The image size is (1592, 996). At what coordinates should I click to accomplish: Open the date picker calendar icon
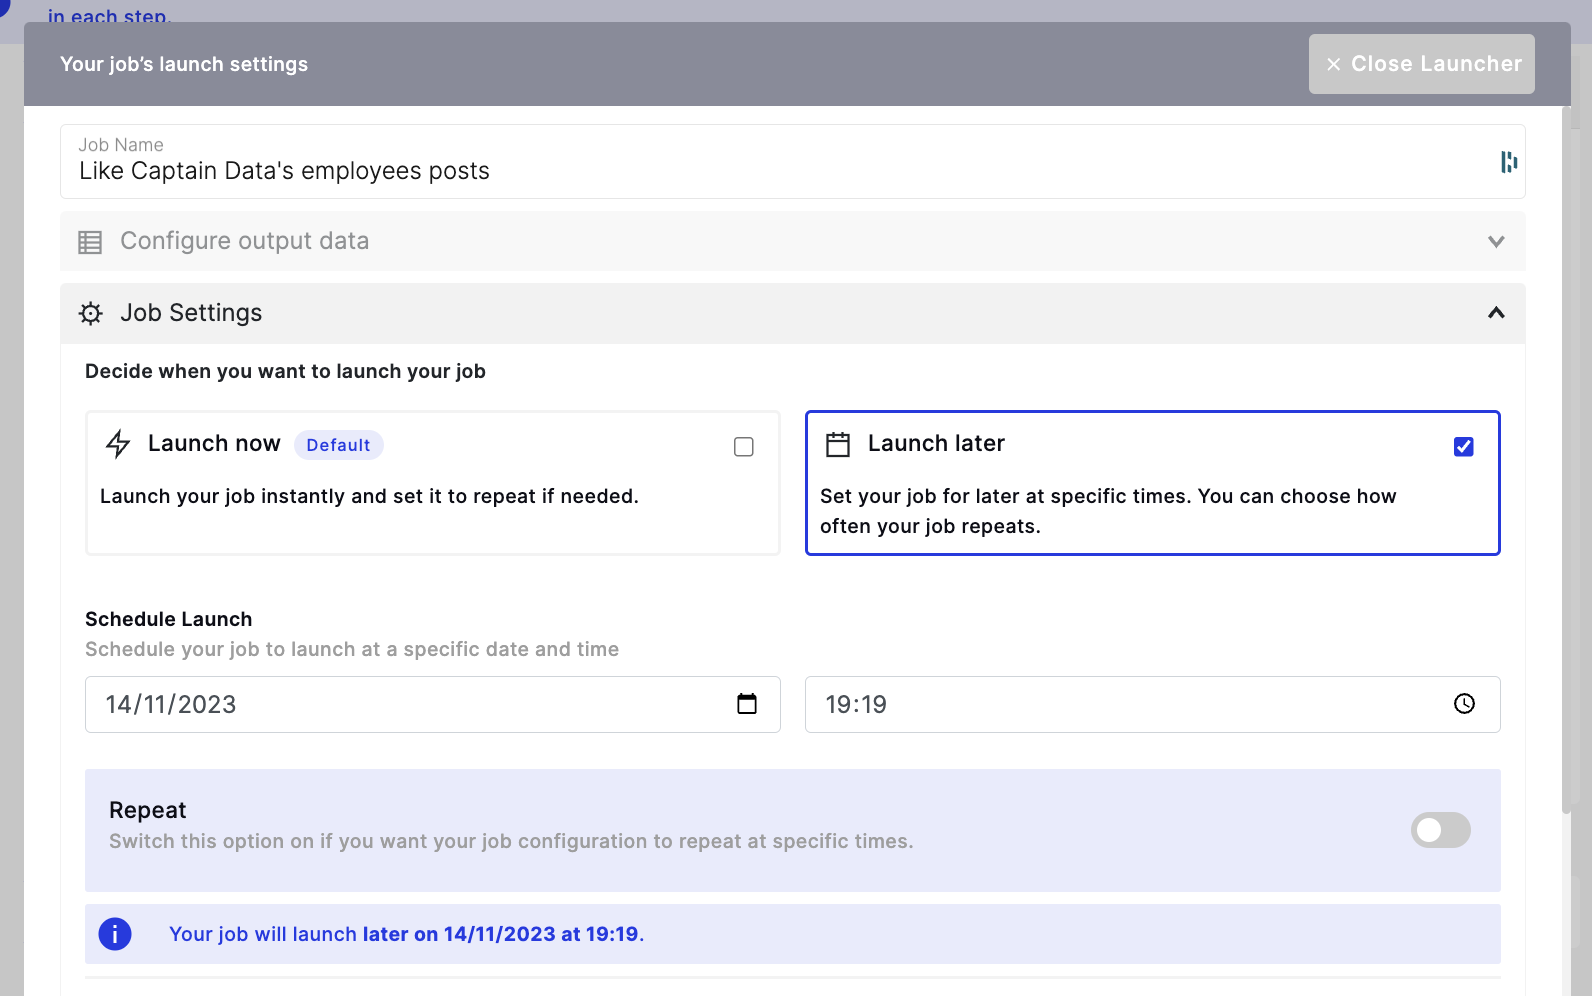[747, 704]
